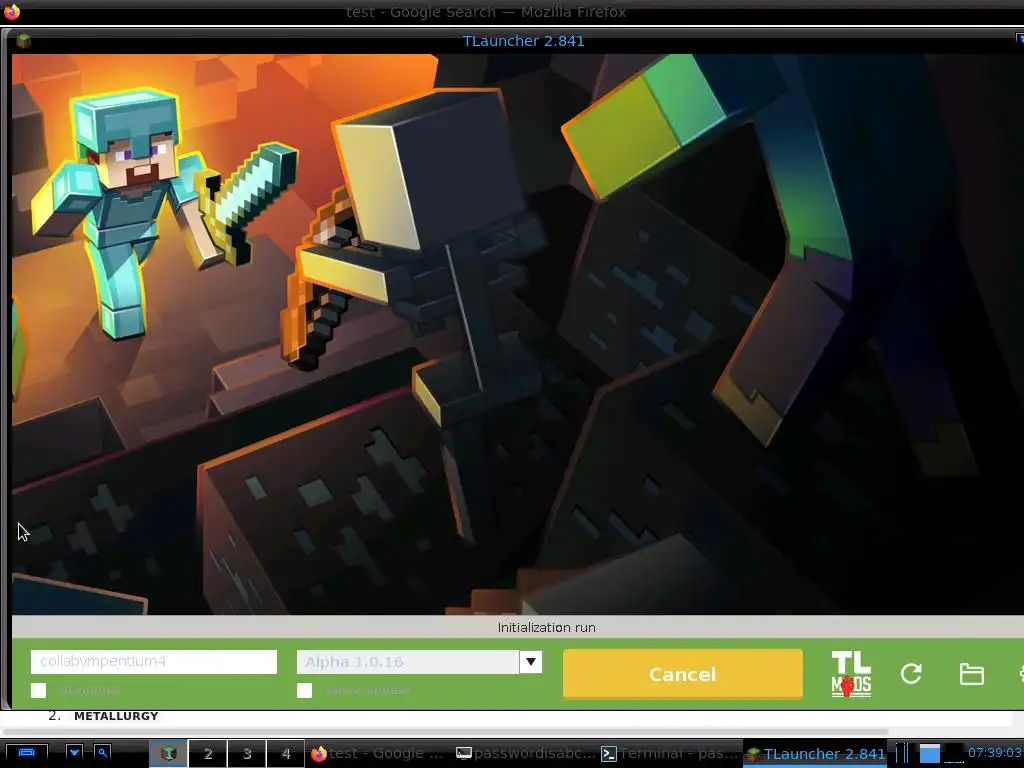Open the game folder icon
This screenshot has width=1024, height=768.
point(971,673)
